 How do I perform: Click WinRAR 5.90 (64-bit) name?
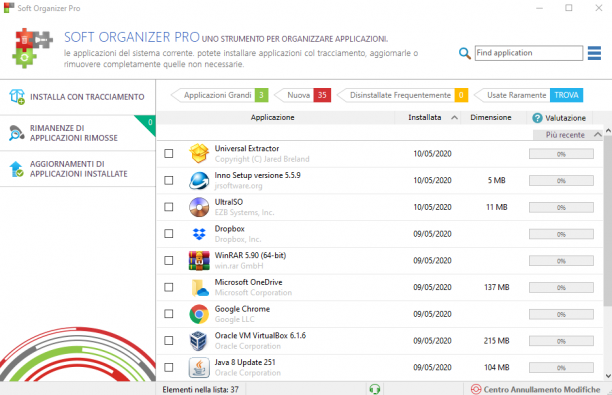pyautogui.click(x=250, y=255)
